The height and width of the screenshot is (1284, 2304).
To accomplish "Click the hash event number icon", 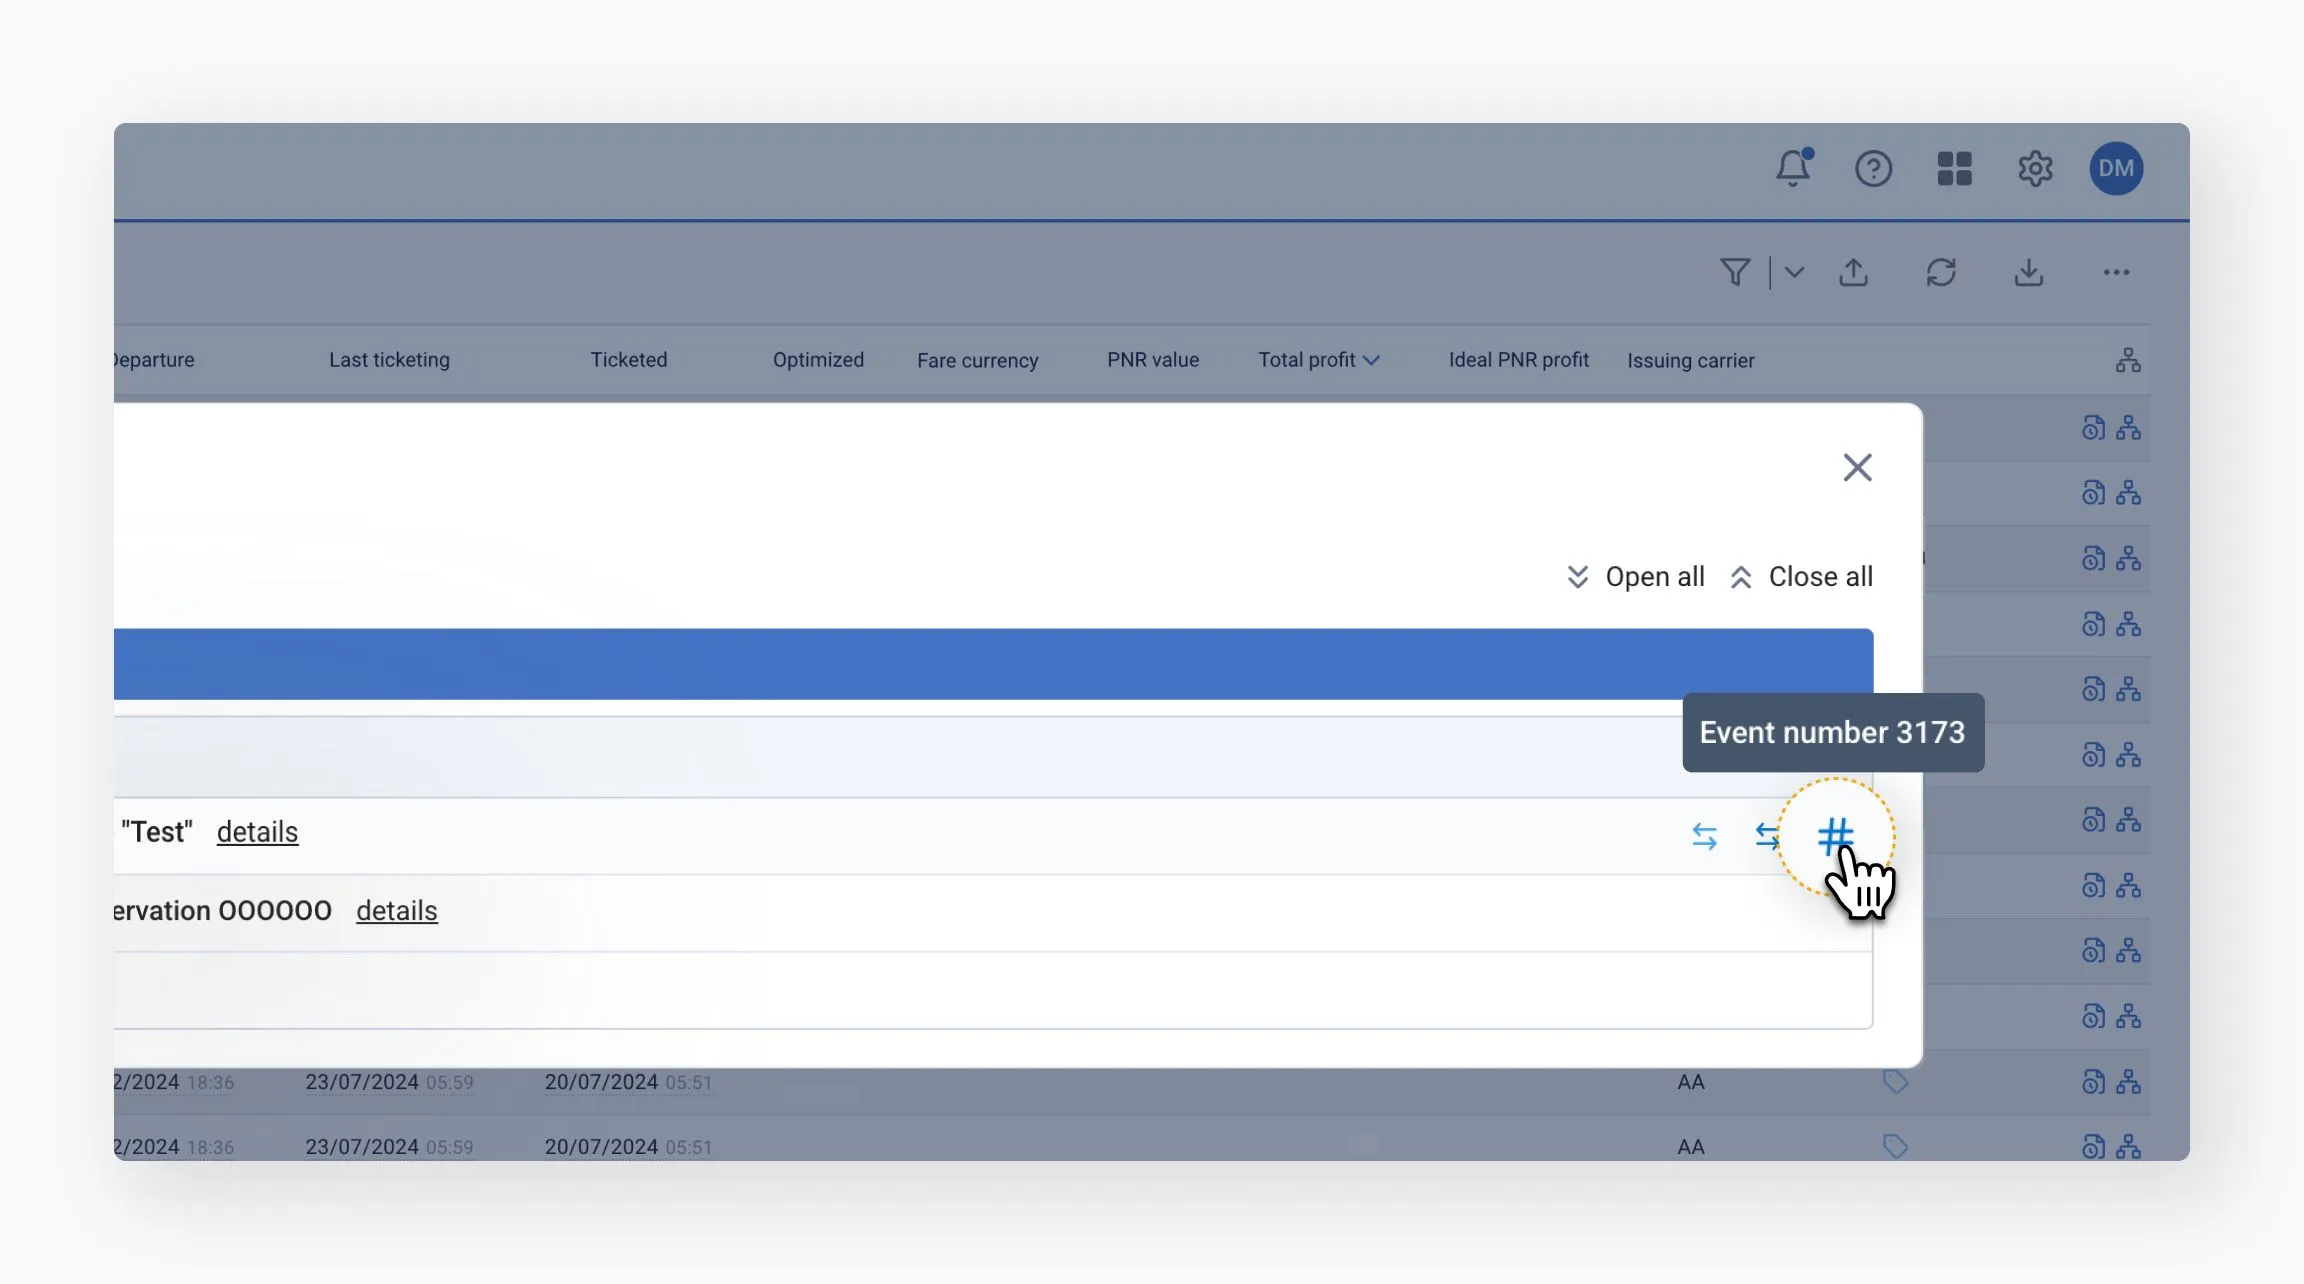I will [x=1835, y=836].
